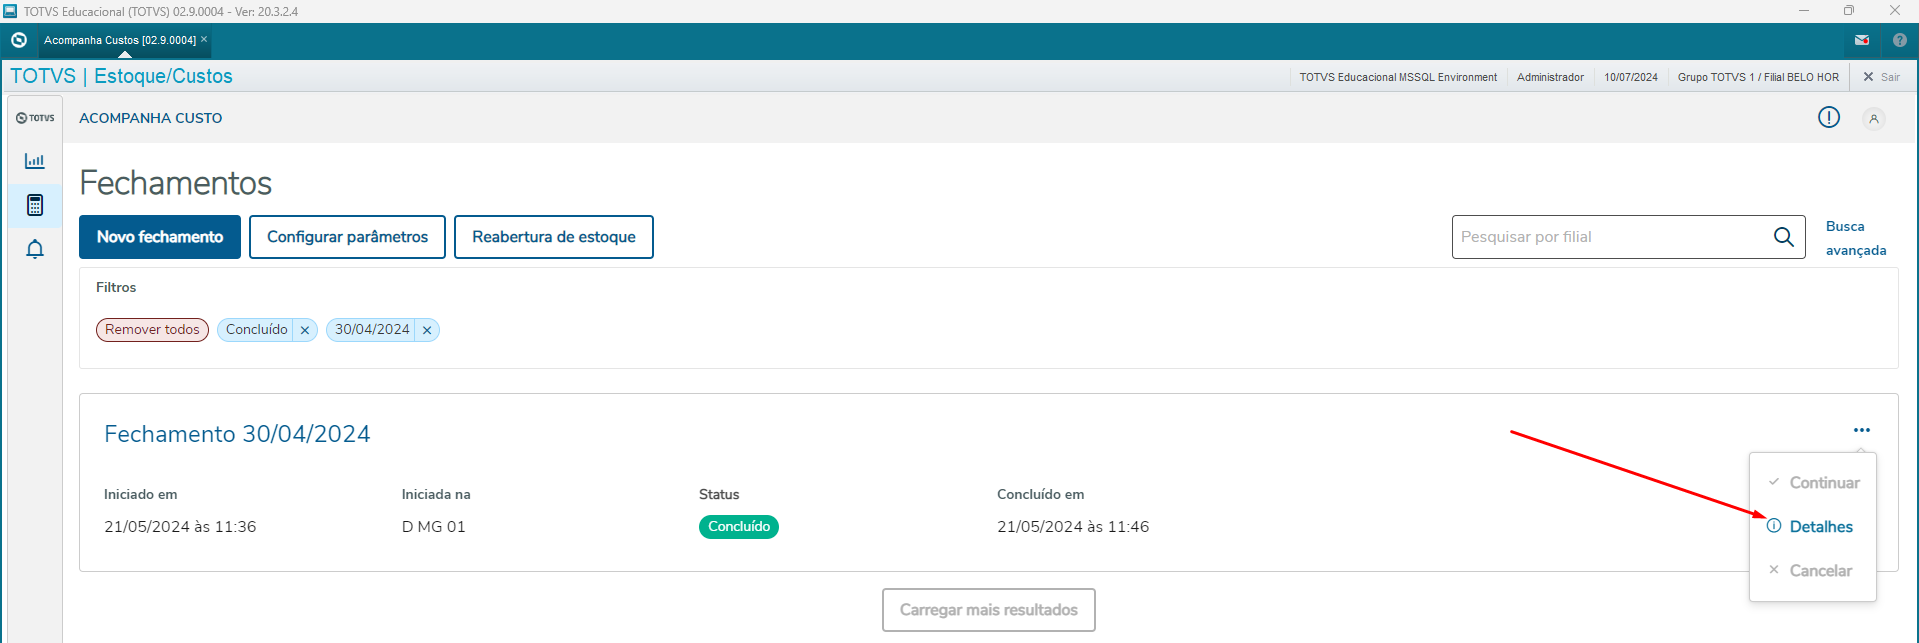Remove the 30/04/2024 filter chip
The image size is (1919, 643).
pyautogui.click(x=427, y=330)
